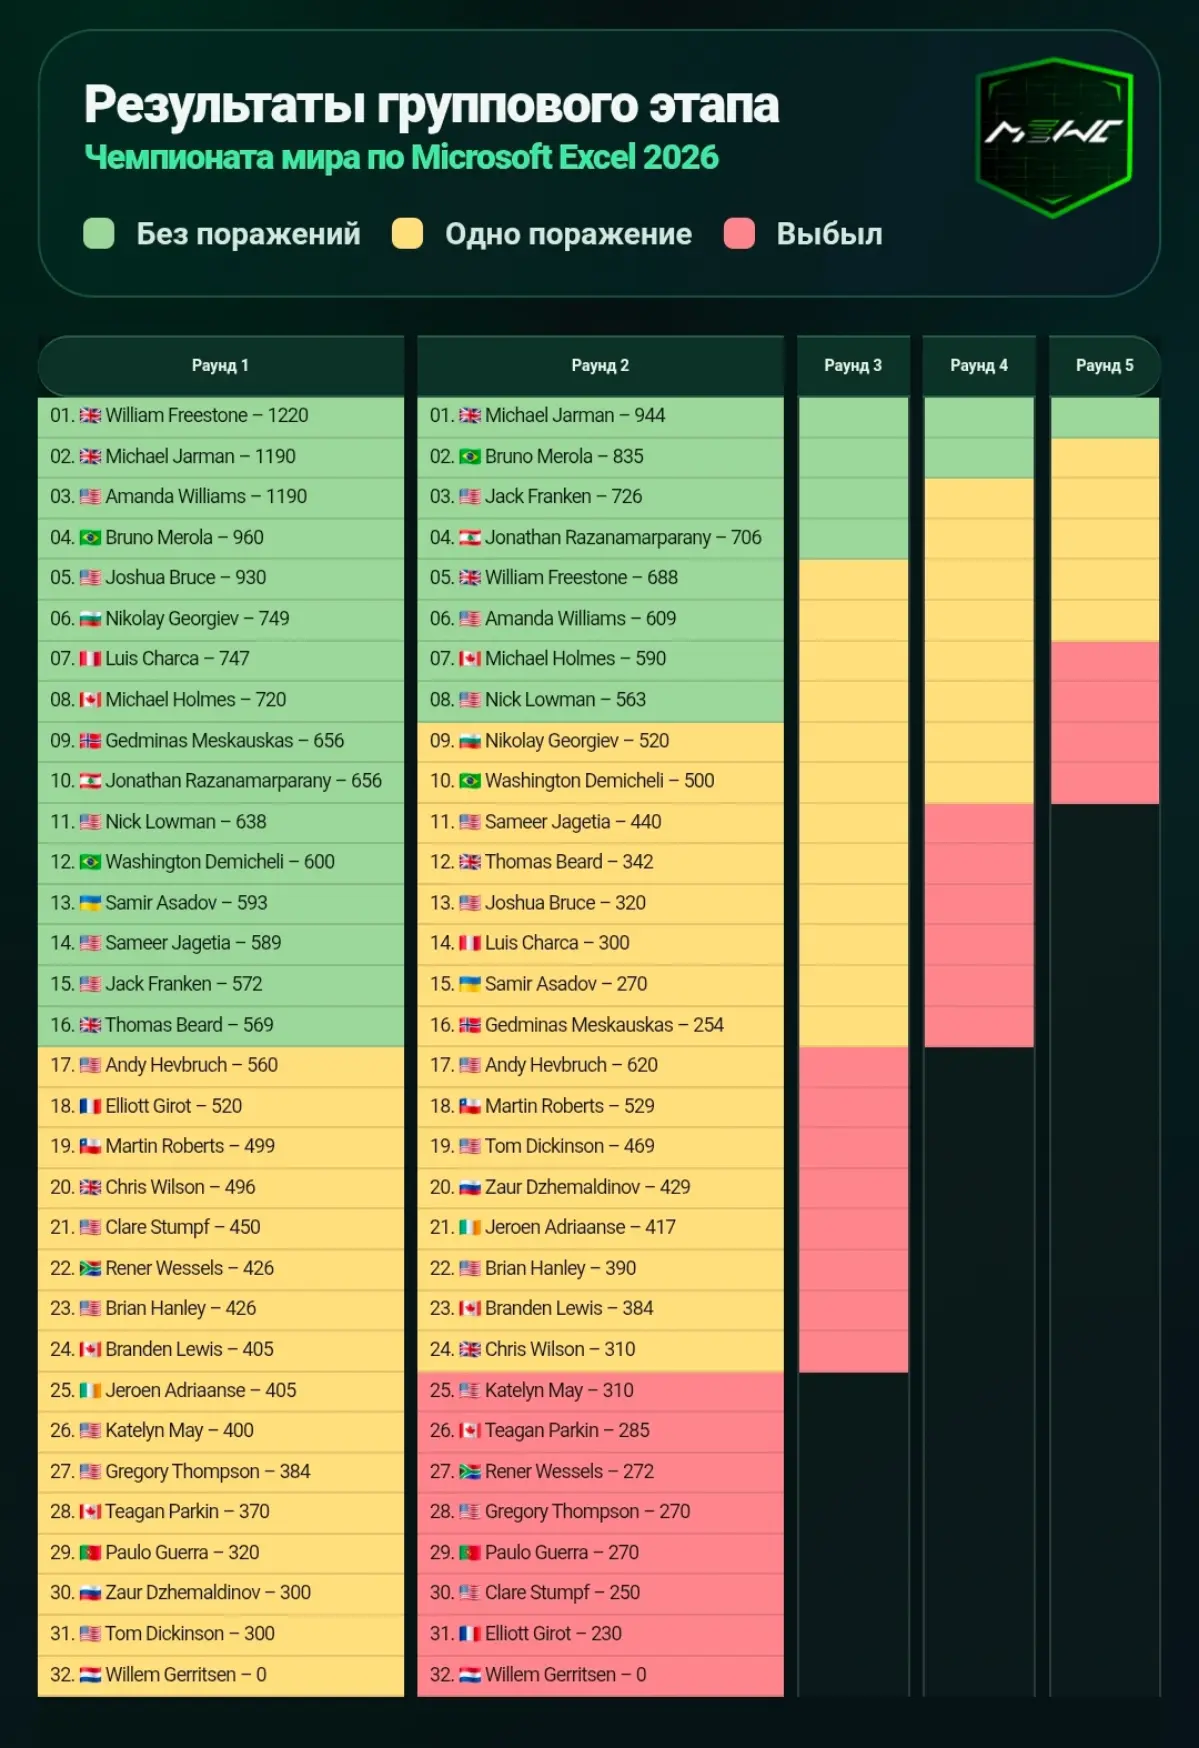The width and height of the screenshot is (1199, 1748).
Task: Click the row 'Branden Lewis – 405'
Action: pyautogui.click(x=221, y=1349)
